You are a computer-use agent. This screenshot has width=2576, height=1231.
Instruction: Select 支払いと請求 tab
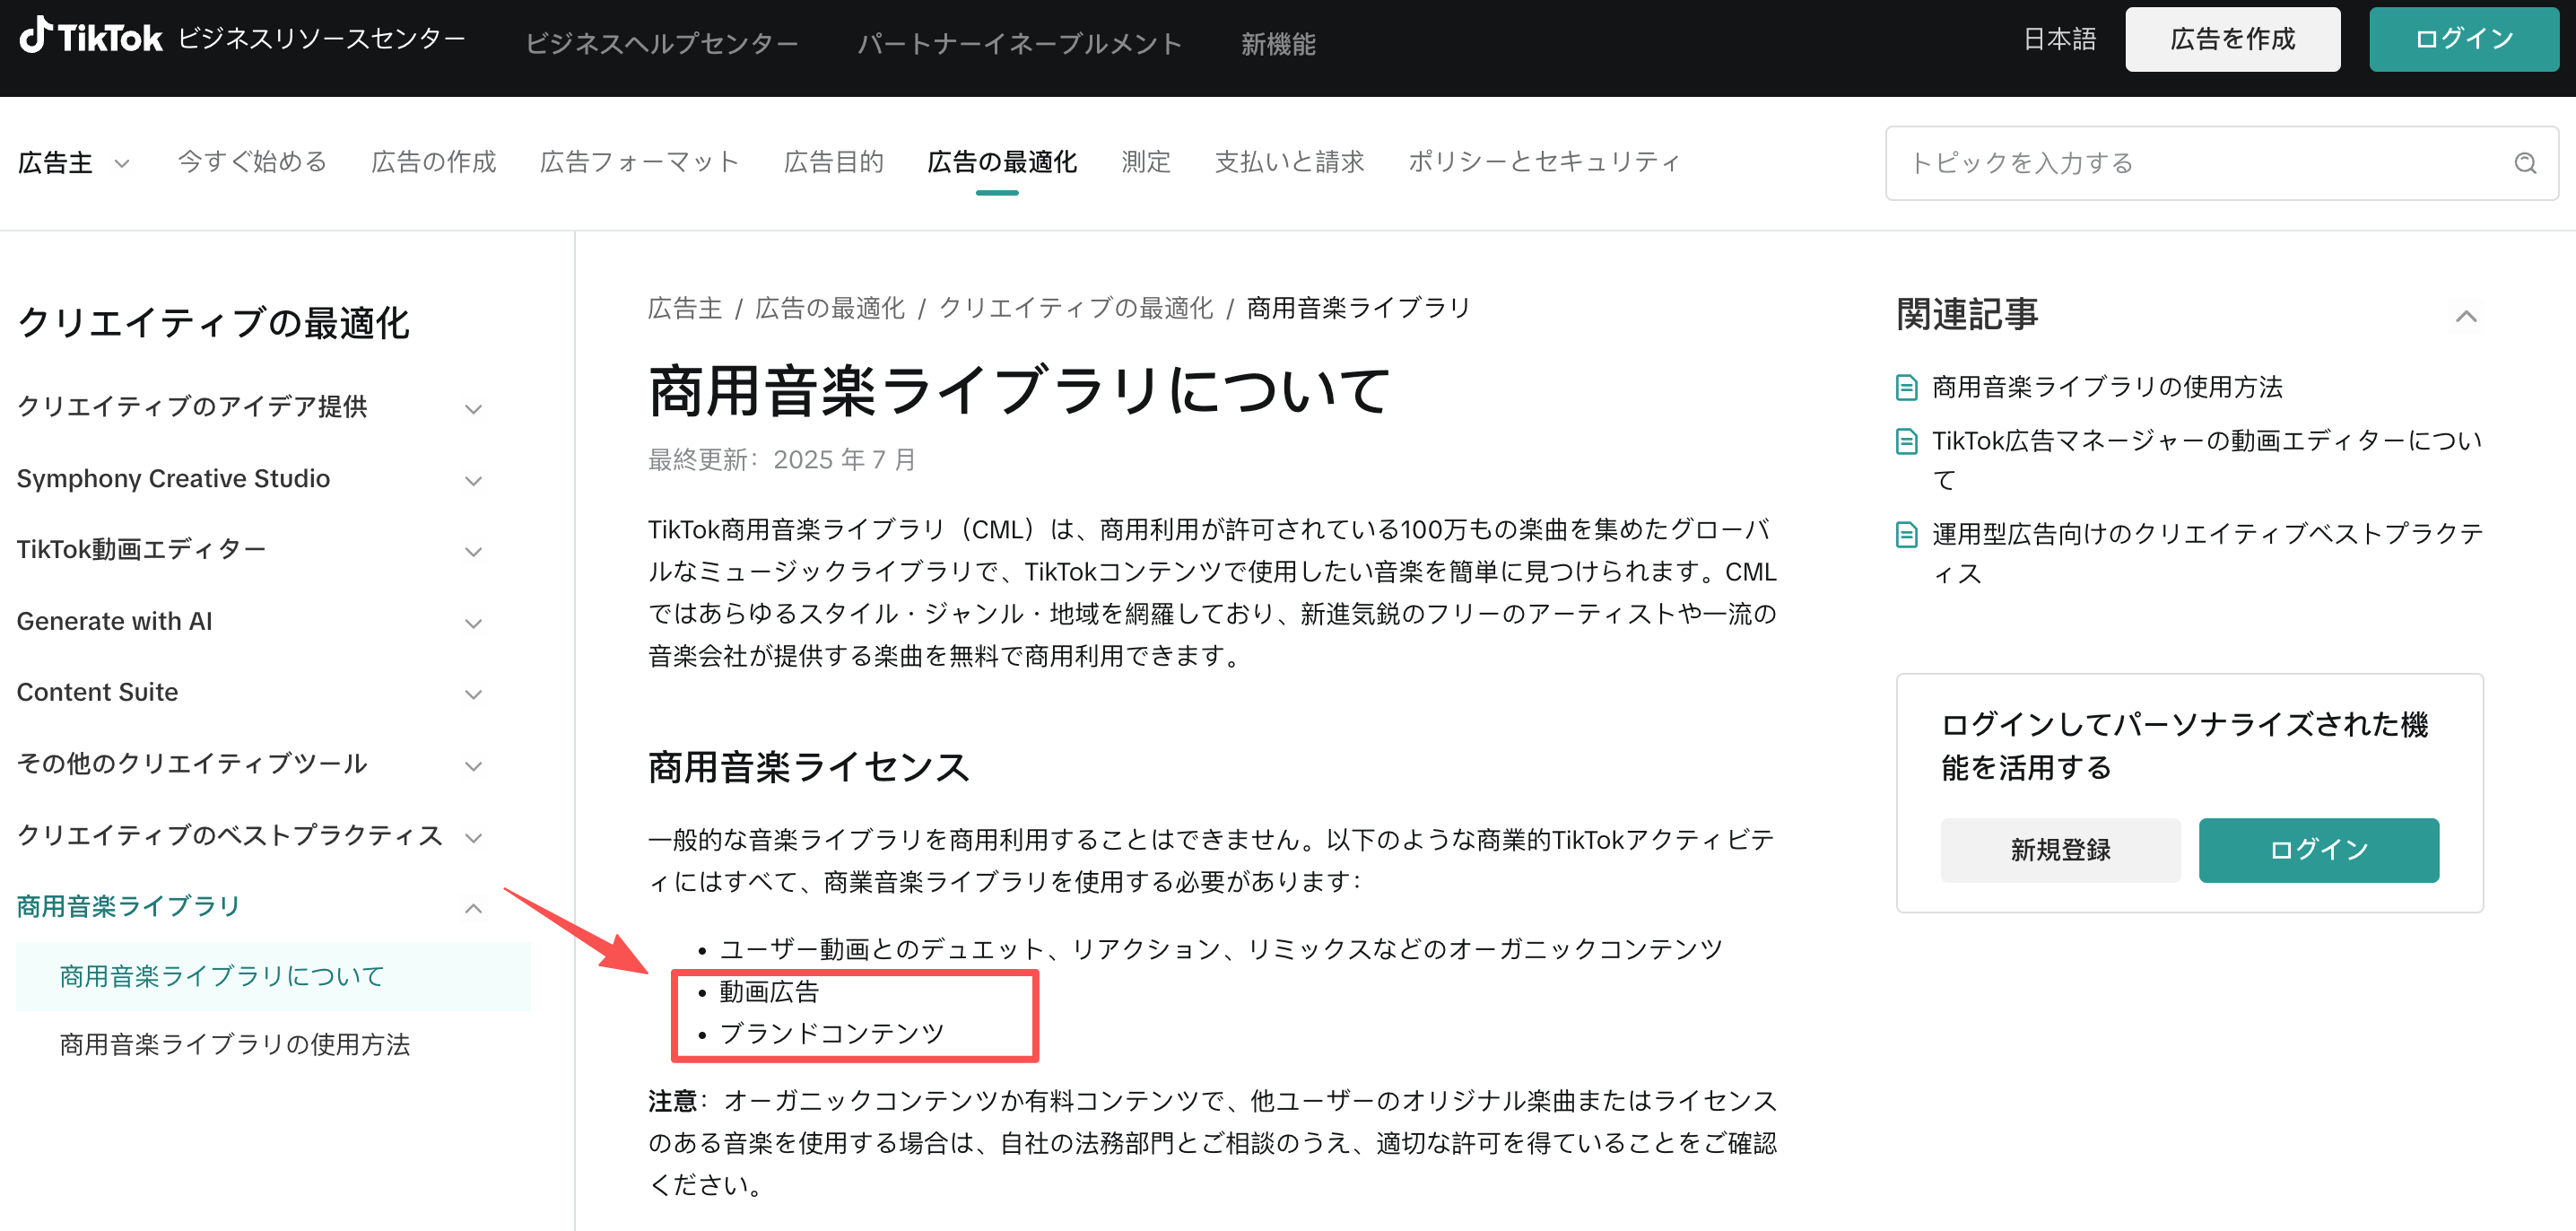point(1289,161)
